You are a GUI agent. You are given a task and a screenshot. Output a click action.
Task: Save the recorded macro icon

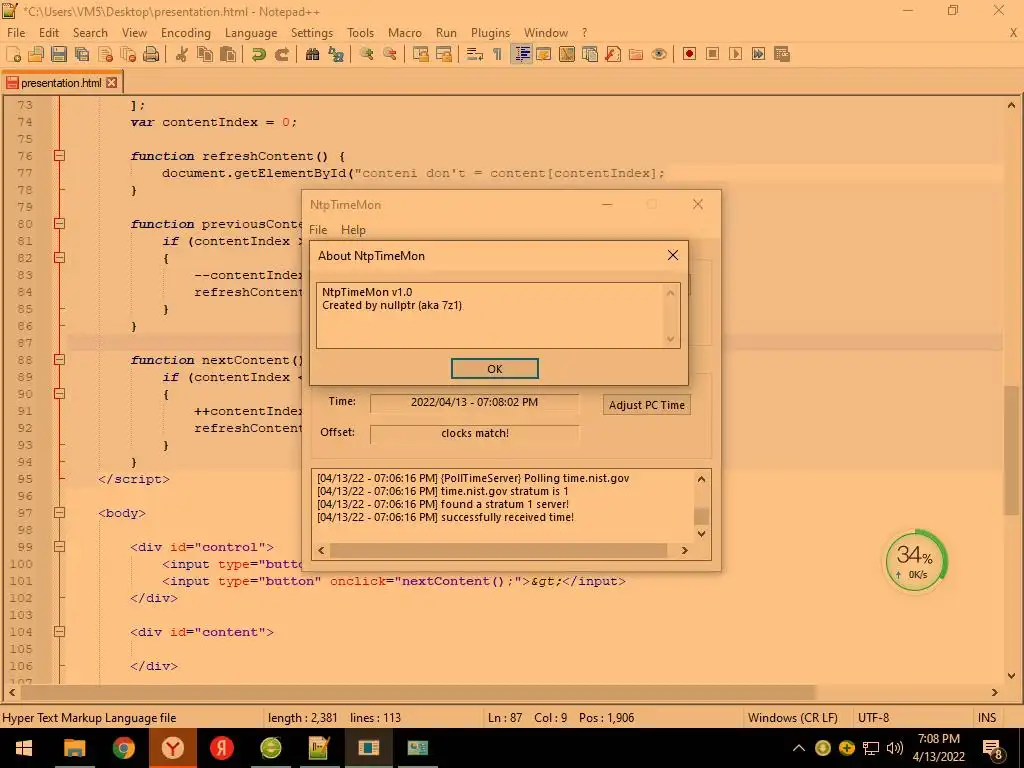(782, 54)
